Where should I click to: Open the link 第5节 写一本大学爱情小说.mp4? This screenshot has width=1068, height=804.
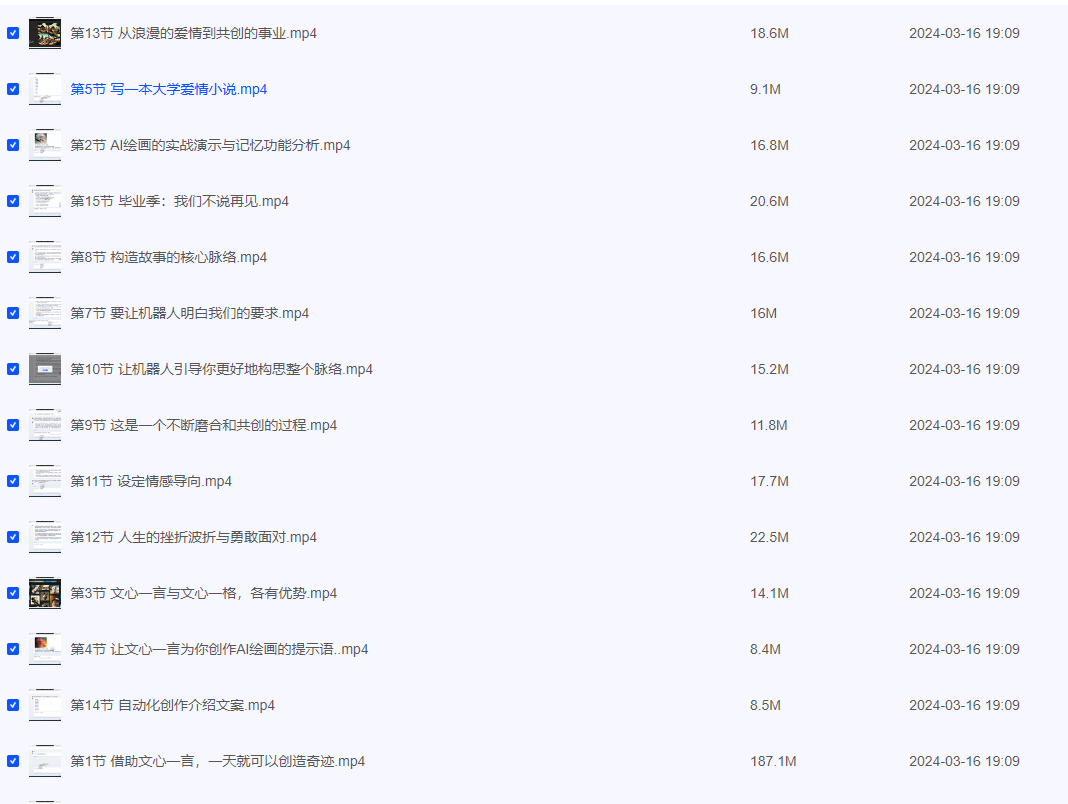tap(168, 89)
